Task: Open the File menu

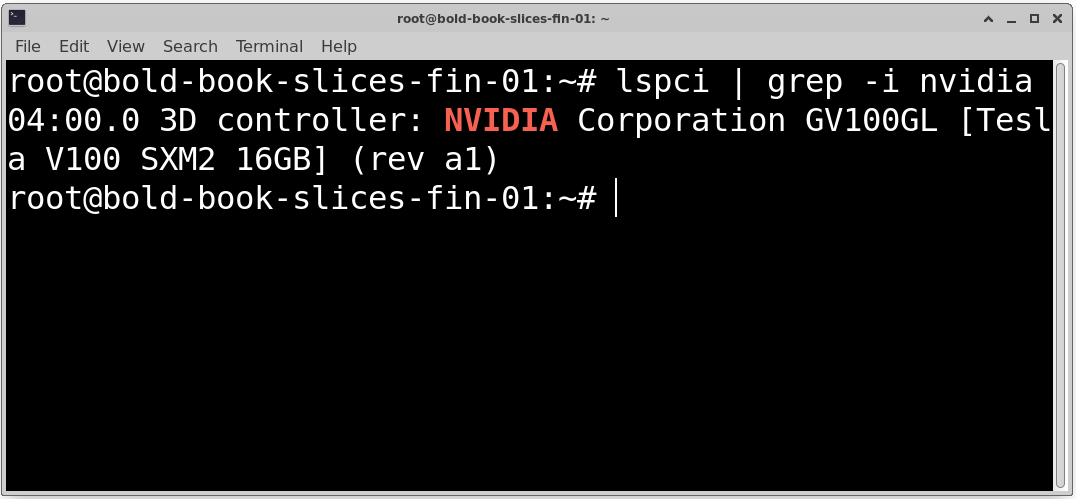Action: pyautogui.click(x=27, y=46)
